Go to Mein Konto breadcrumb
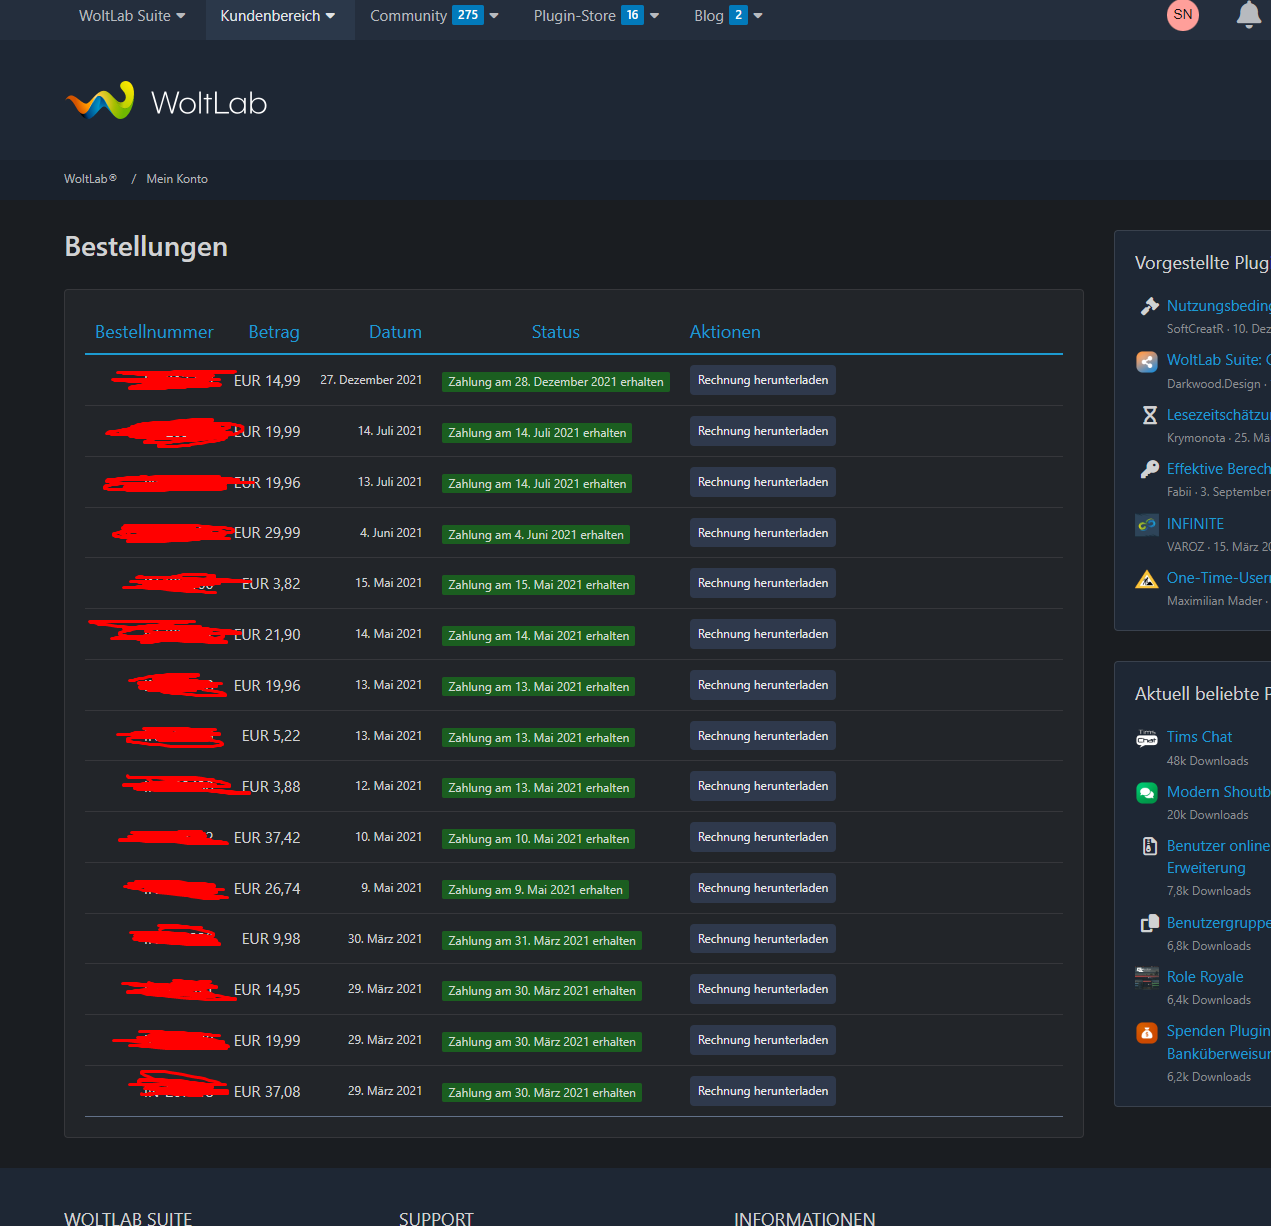 click(177, 179)
